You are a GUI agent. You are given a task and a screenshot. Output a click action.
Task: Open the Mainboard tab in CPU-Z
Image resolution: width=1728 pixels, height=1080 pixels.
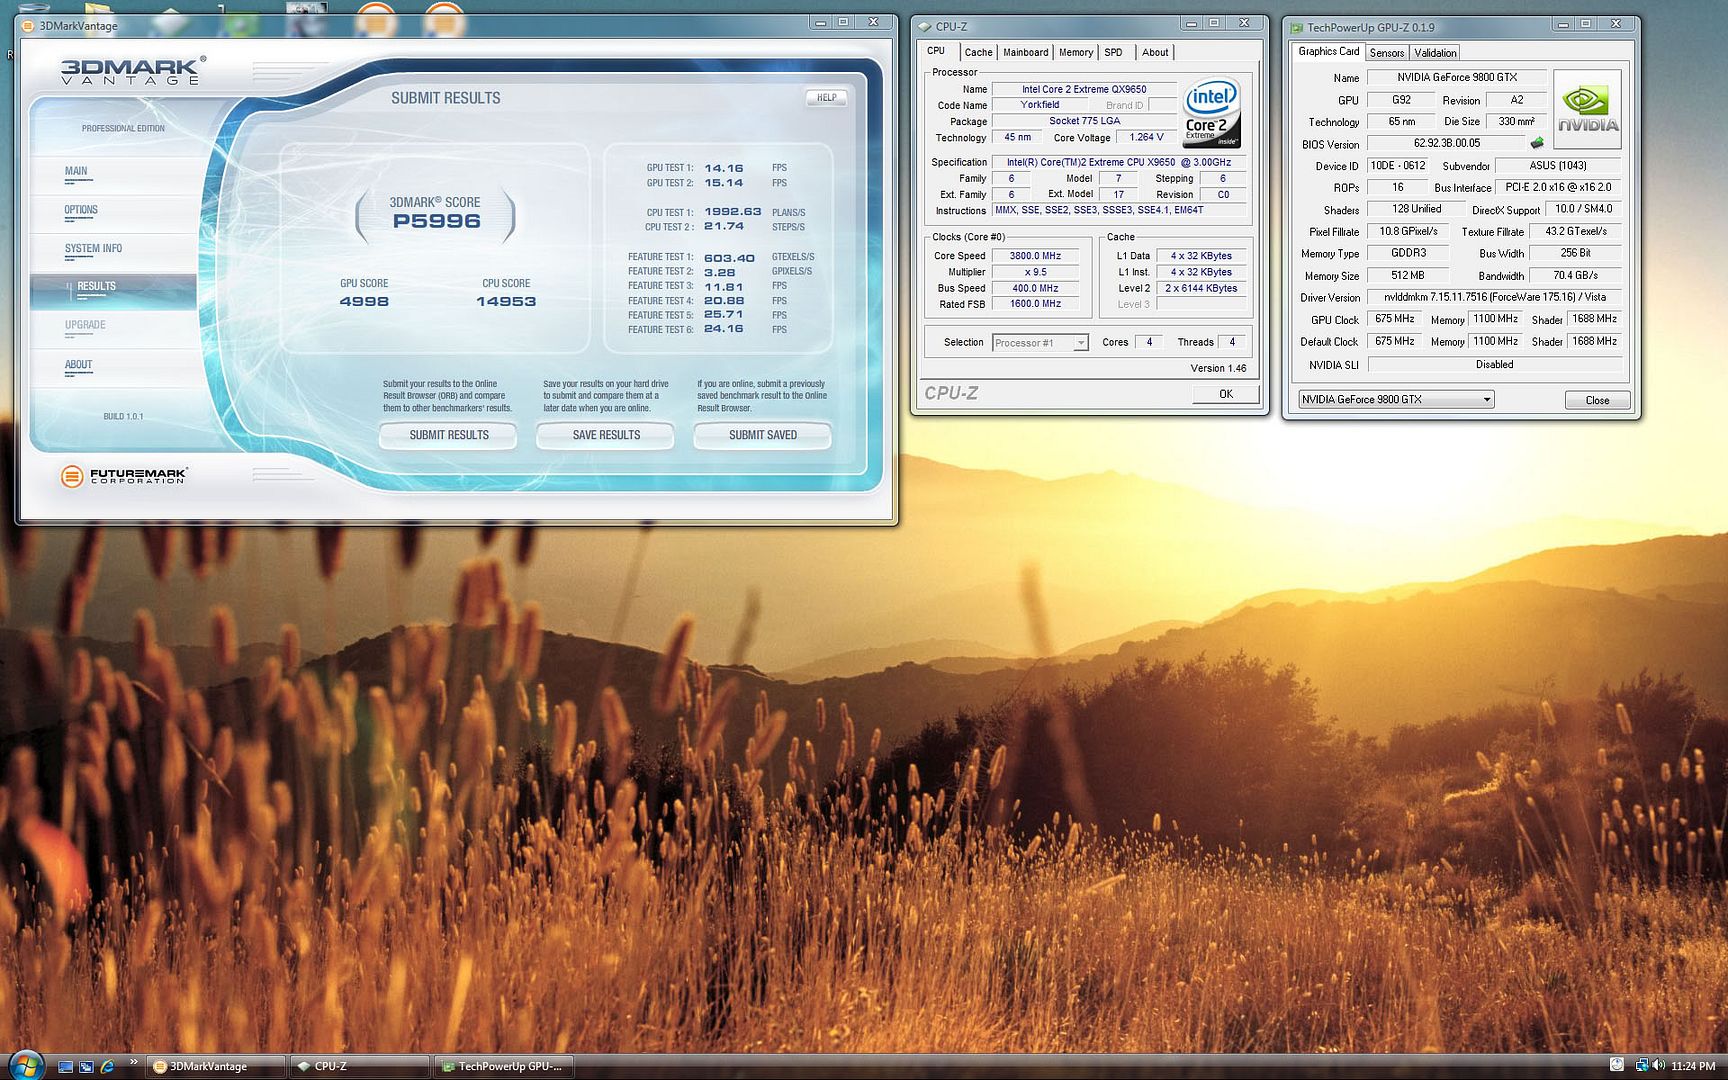[1025, 52]
